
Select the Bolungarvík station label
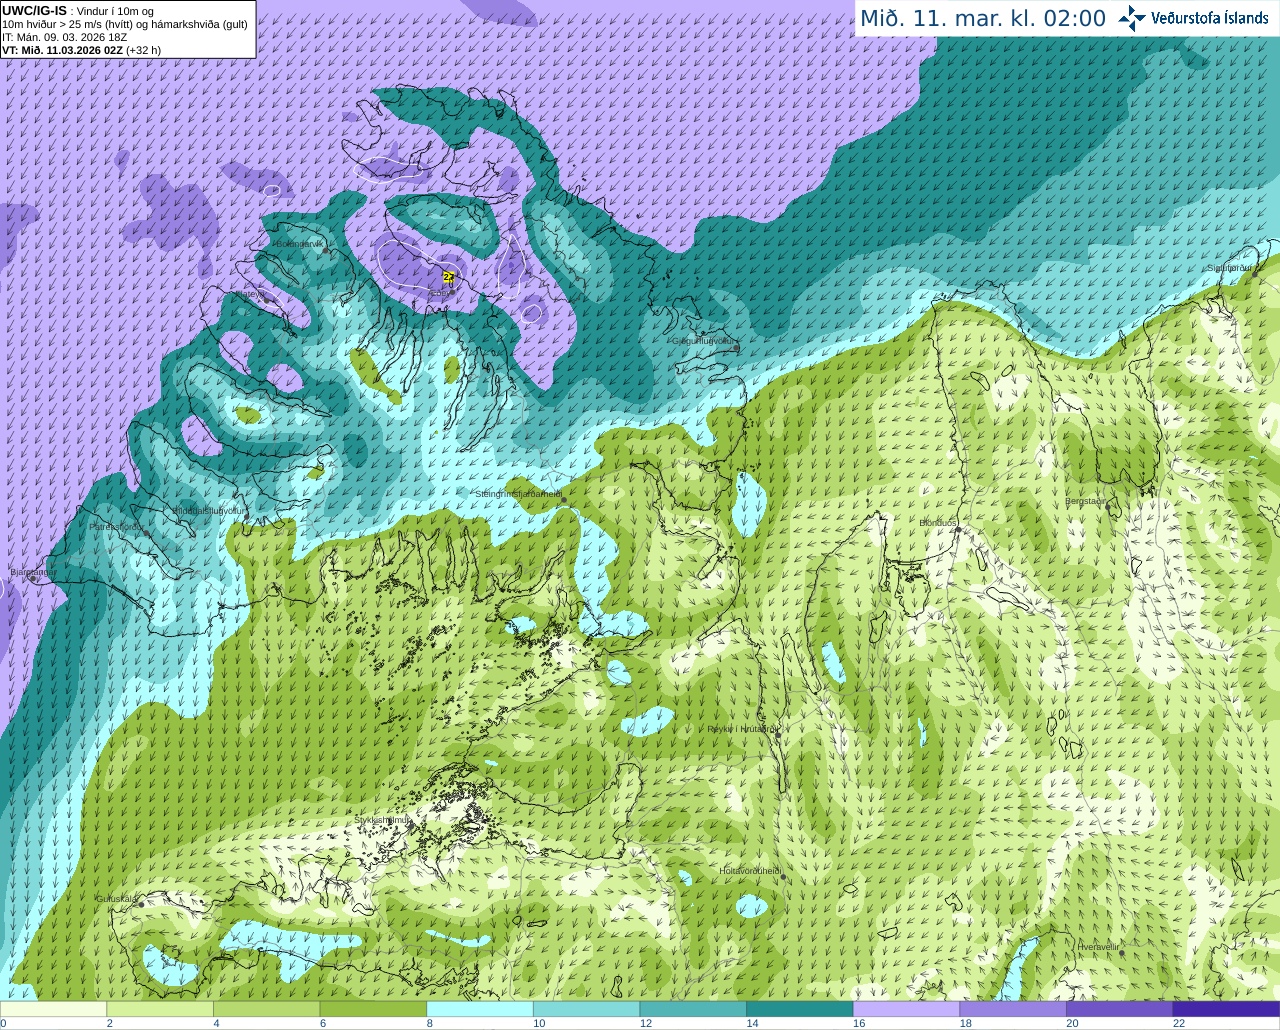click(x=301, y=244)
